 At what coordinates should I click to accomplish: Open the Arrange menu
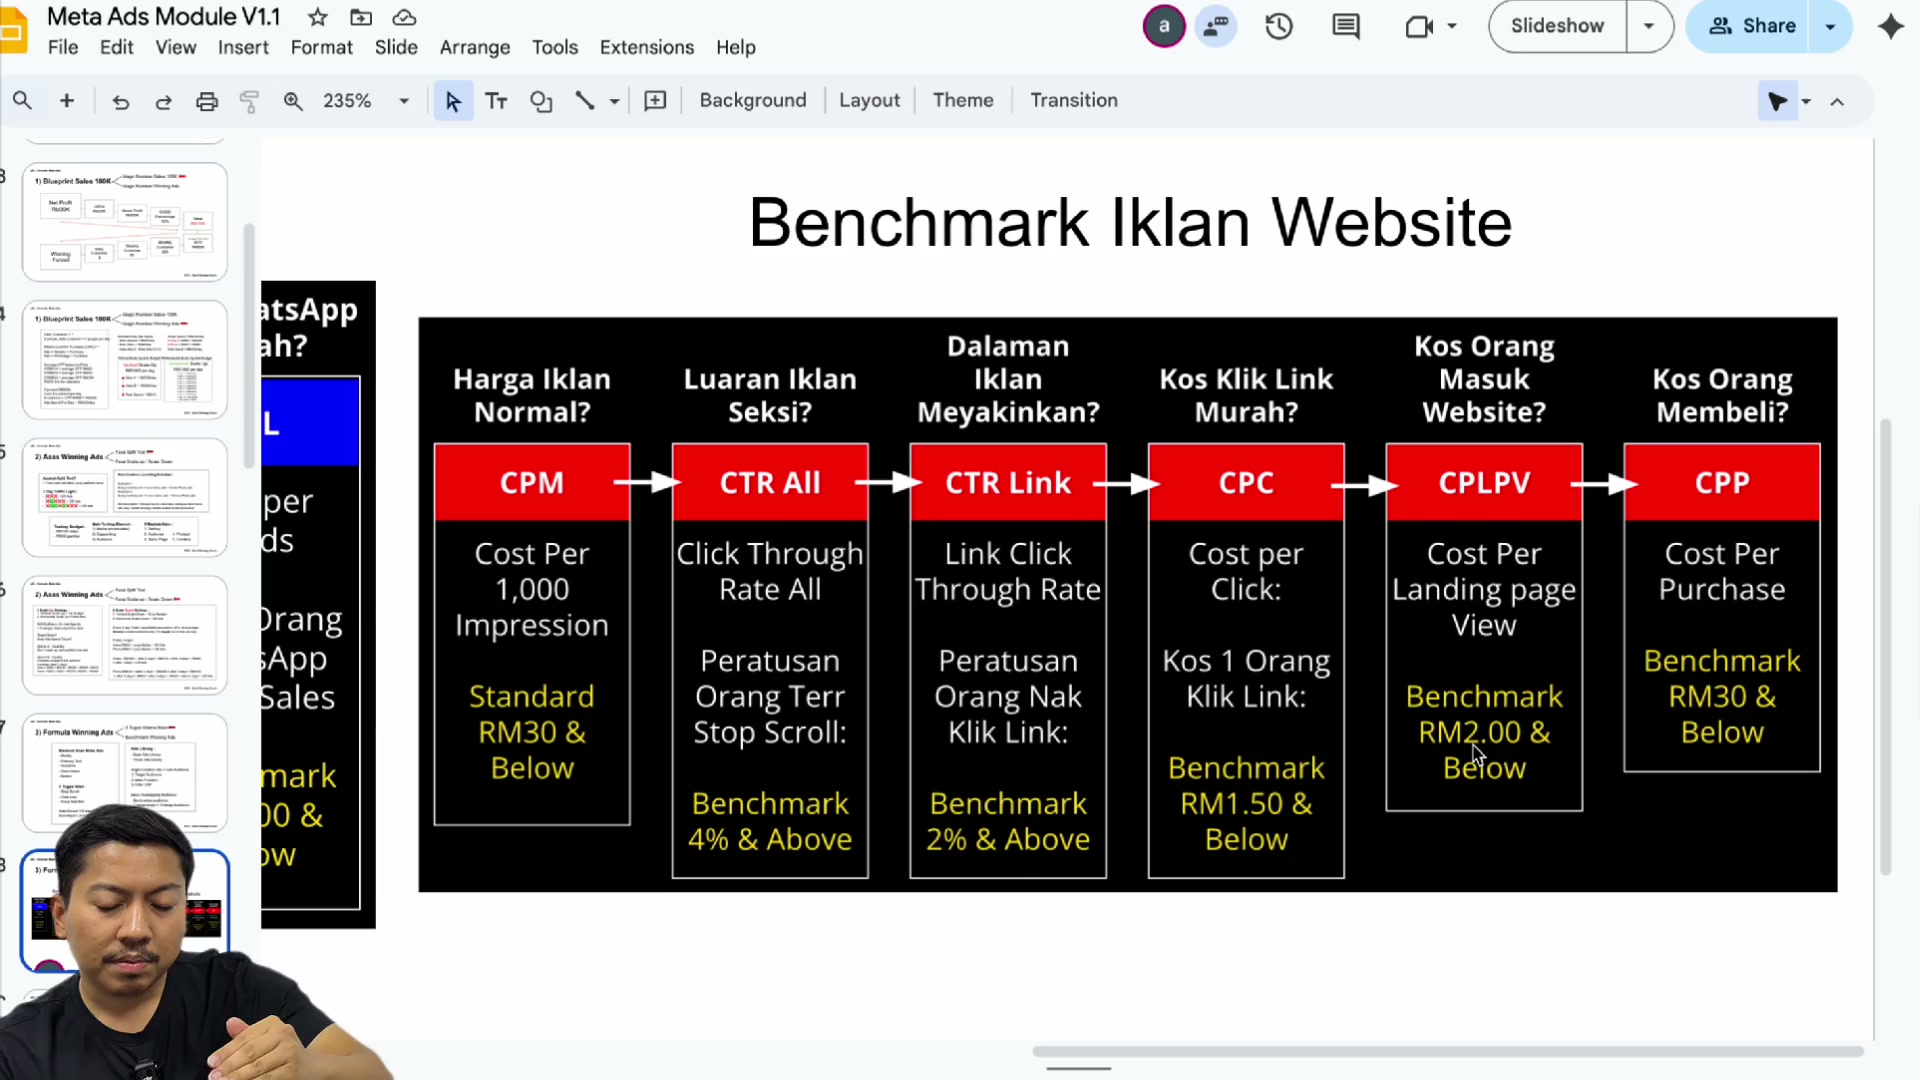click(x=475, y=47)
